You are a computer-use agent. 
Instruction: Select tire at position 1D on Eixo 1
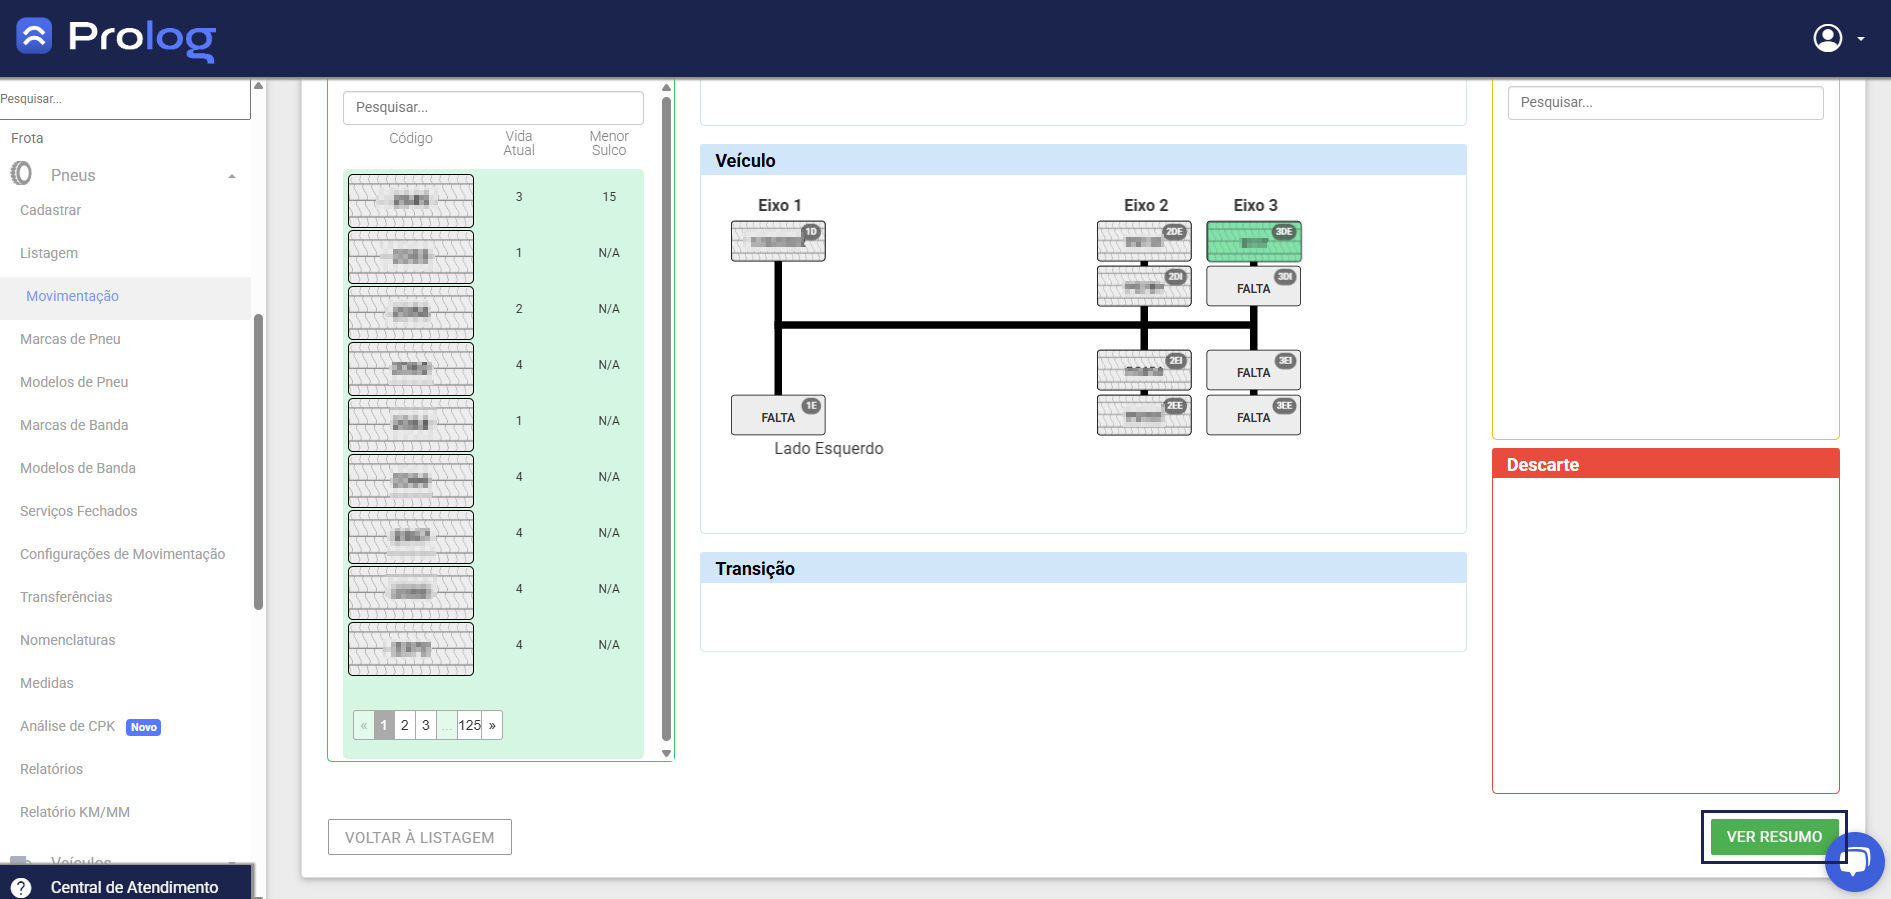pyautogui.click(x=778, y=241)
